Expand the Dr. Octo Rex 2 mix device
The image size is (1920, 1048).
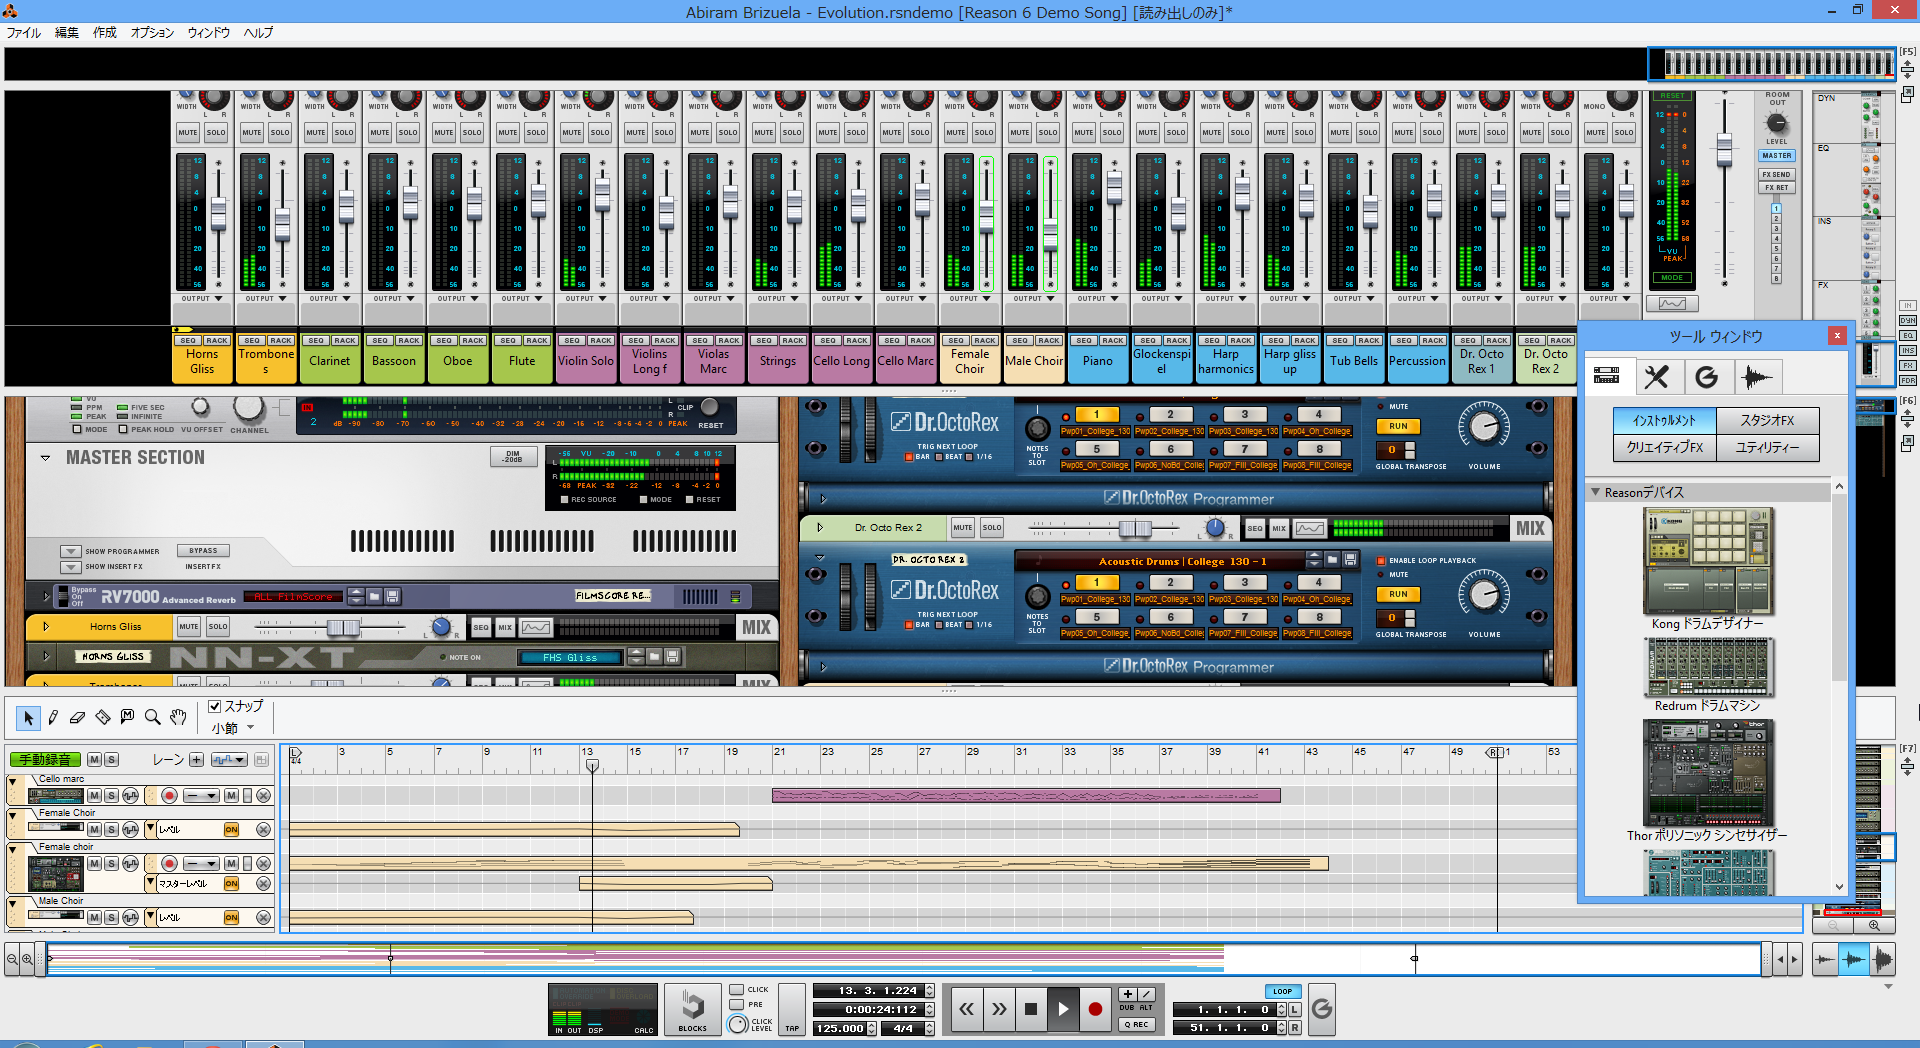pyautogui.click(x=820, y=527)
